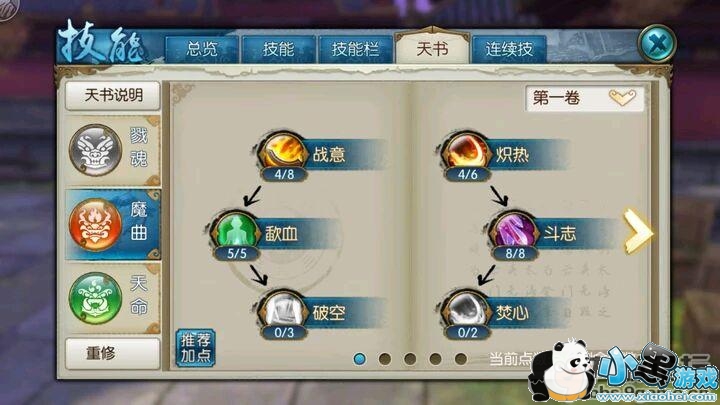The height and width of the screenshot is (405, 720).
Task: Select the purple 斗志 skill icon
Action: coord(513,231)
